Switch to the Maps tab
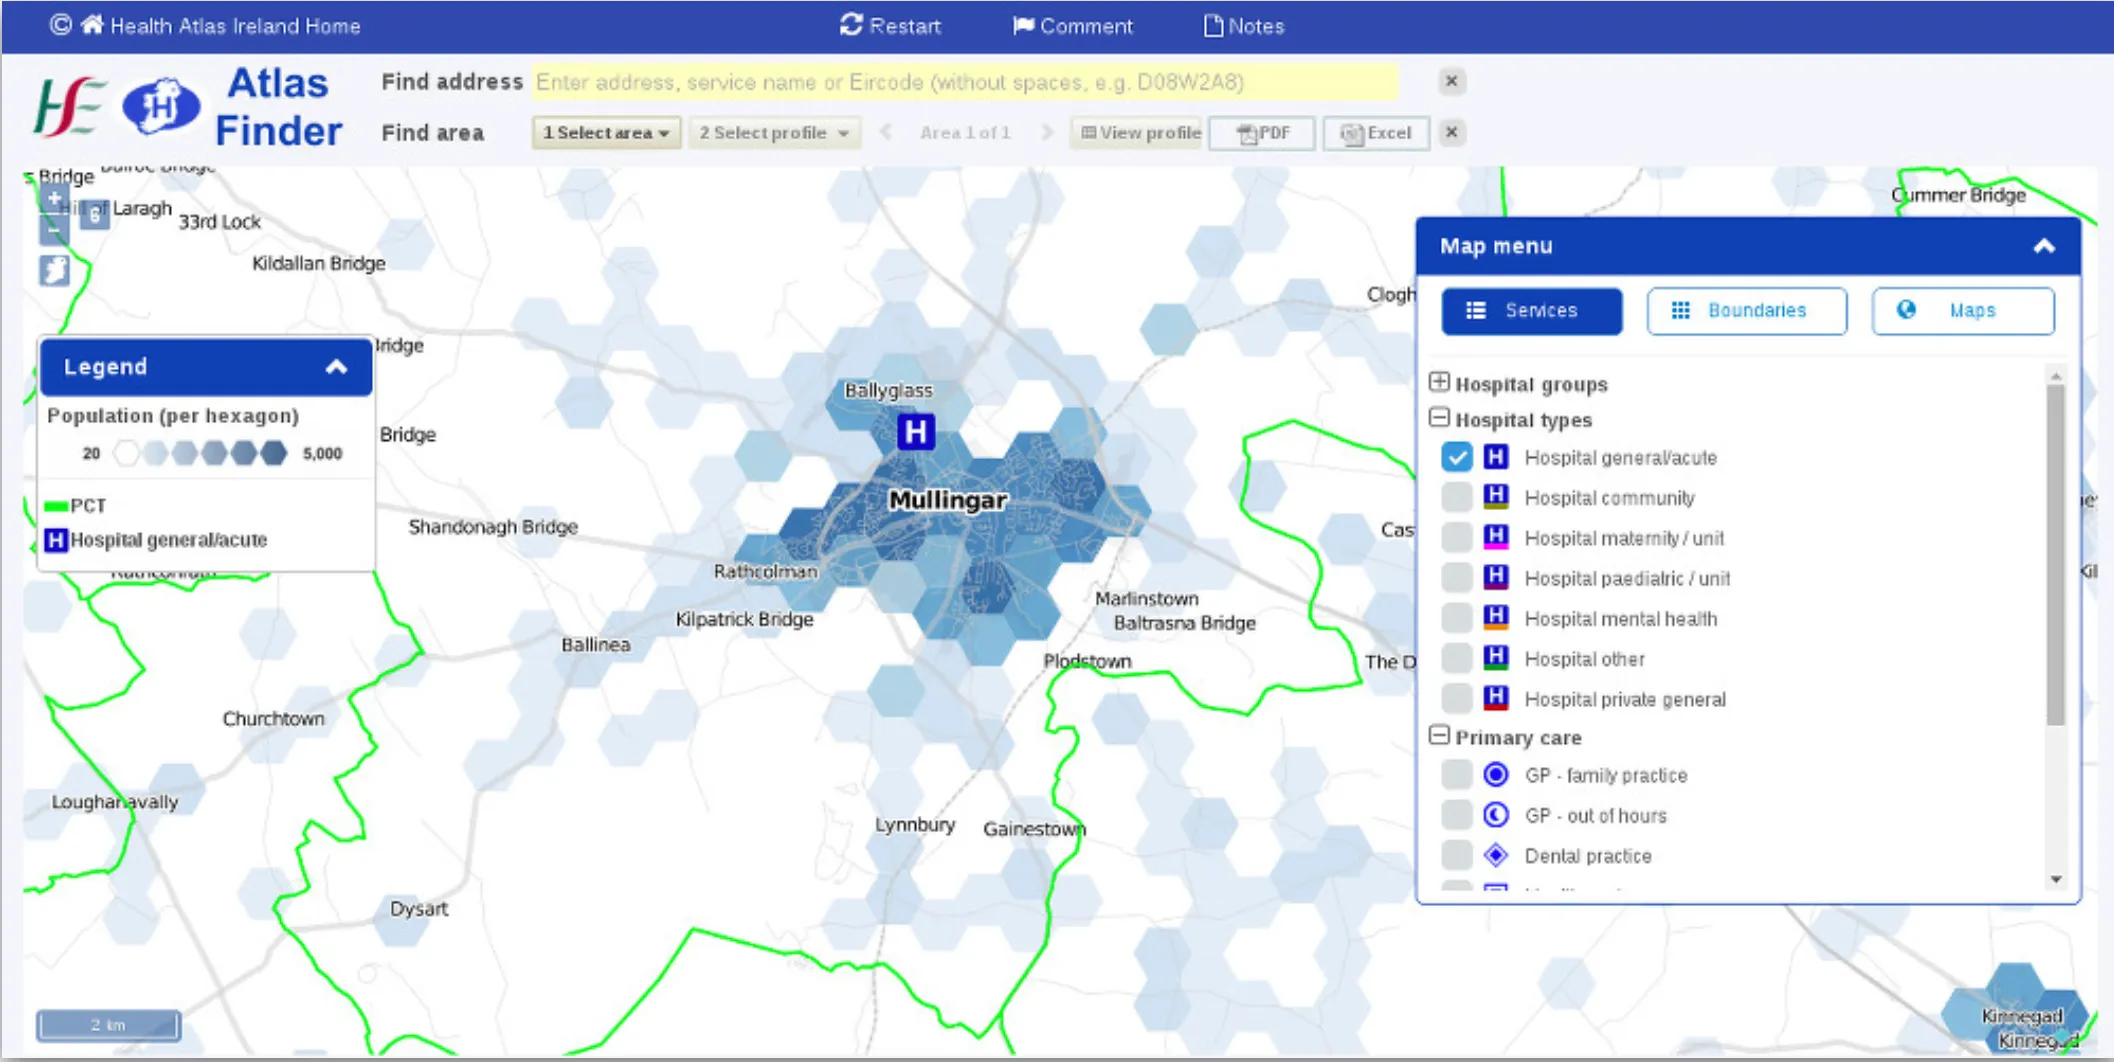The width and height of the screenshot is (2114, 1062). click(1963, 311)
